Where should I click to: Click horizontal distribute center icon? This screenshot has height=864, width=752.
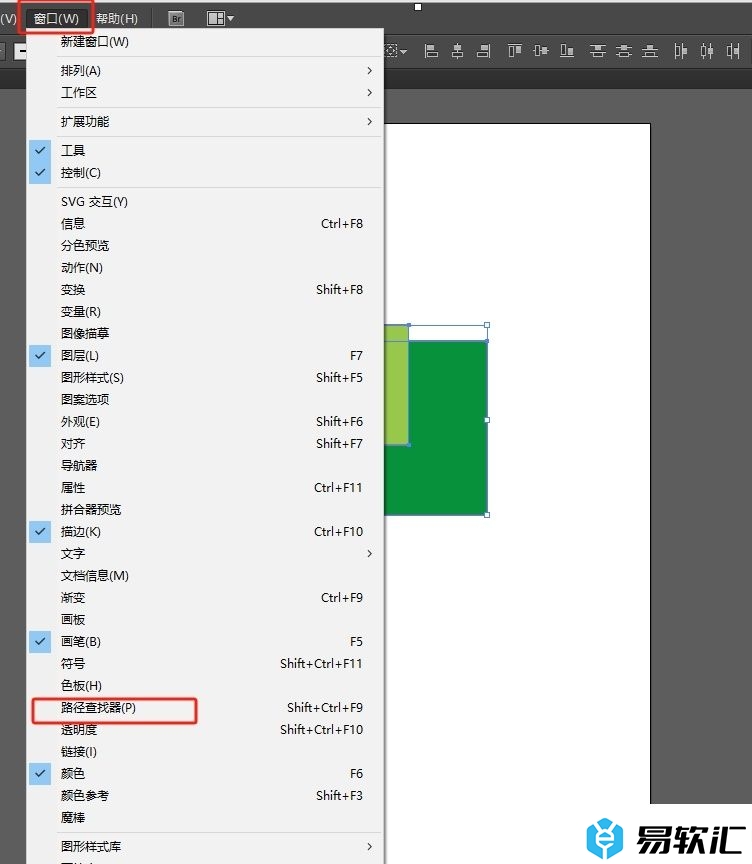(707, 51)
